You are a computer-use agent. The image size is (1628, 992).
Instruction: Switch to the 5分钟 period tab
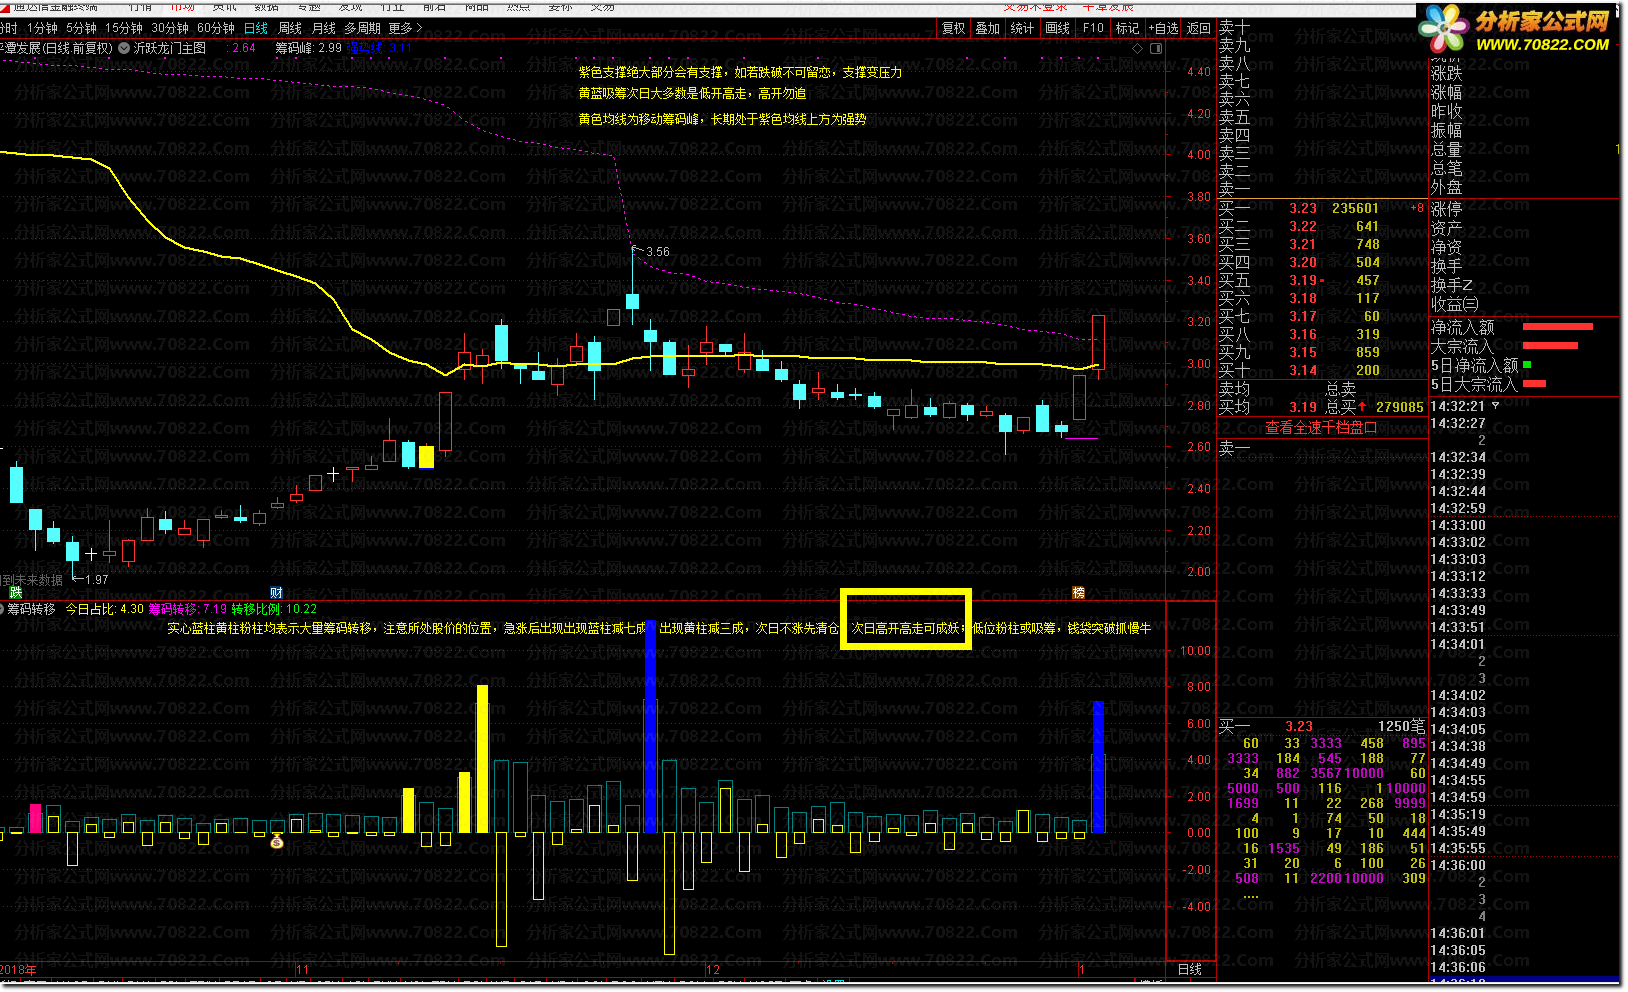point(81,28)
